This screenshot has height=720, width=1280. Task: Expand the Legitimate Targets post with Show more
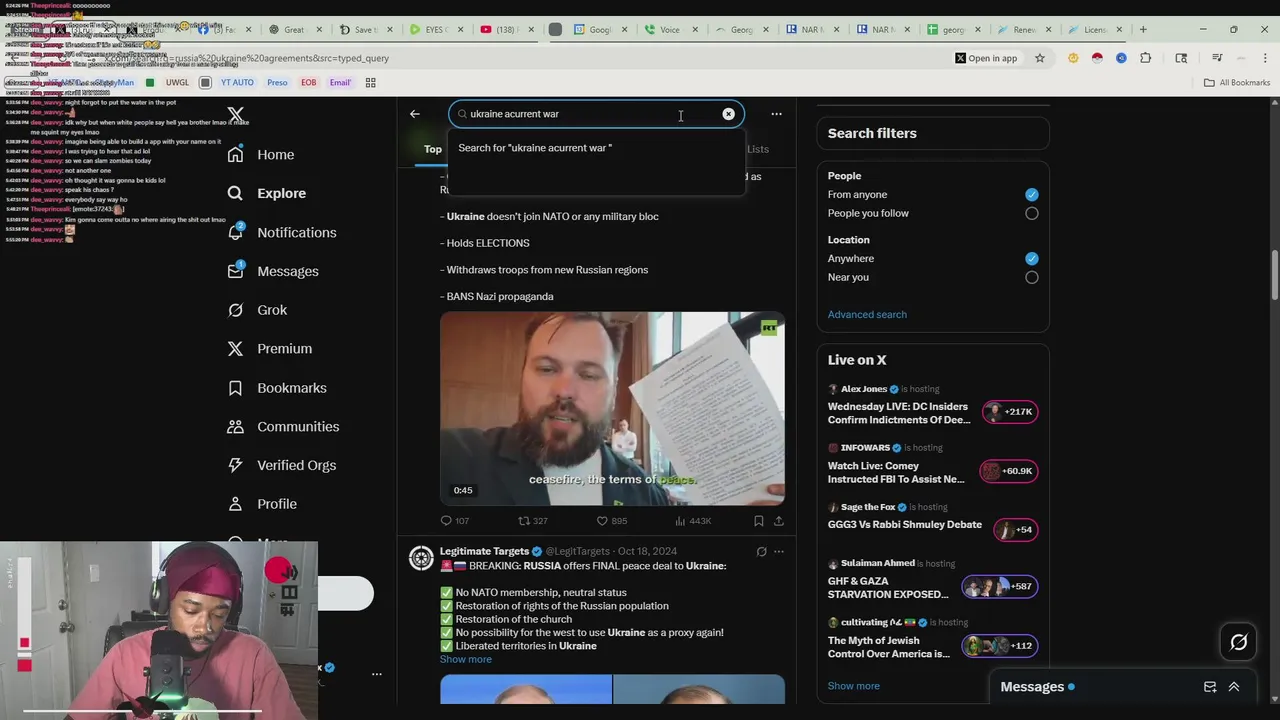coord(466,659)
